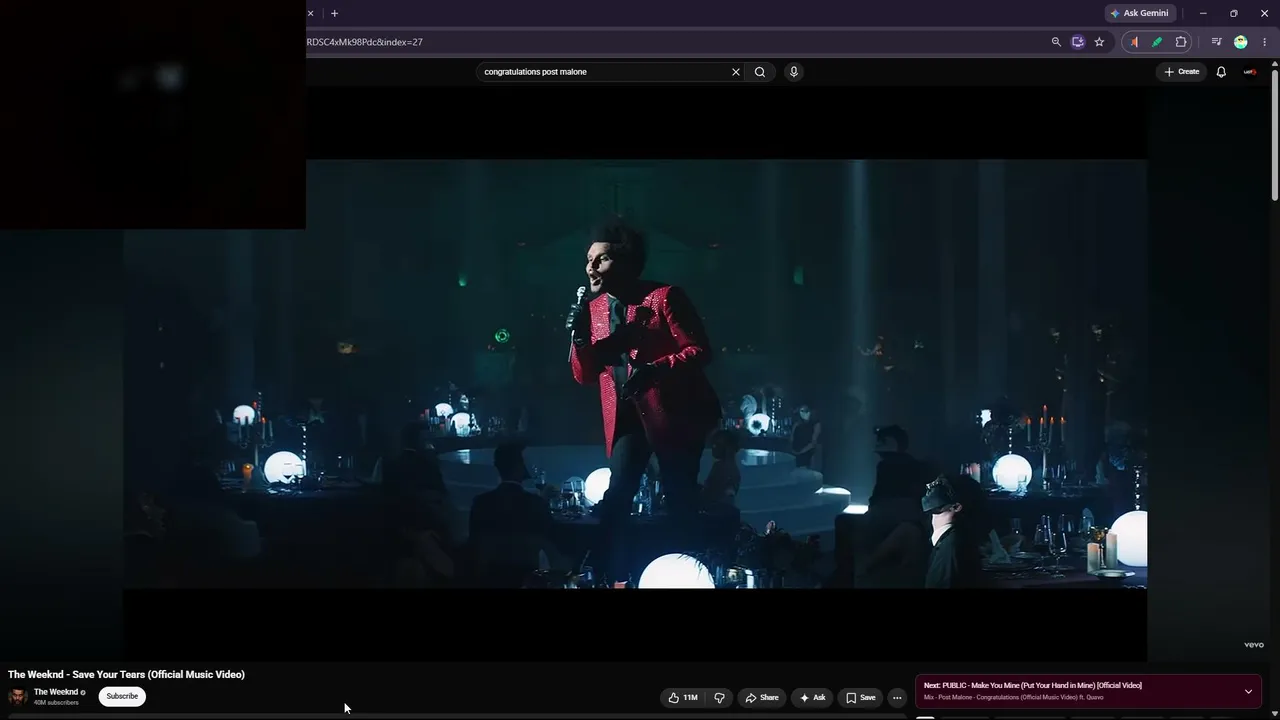This screenshot has height=720, width=1280.
Task: Click 'Next: PUBLIC - Make You Mine' title
Action: pyautogui.click(x=1033, y=685)
